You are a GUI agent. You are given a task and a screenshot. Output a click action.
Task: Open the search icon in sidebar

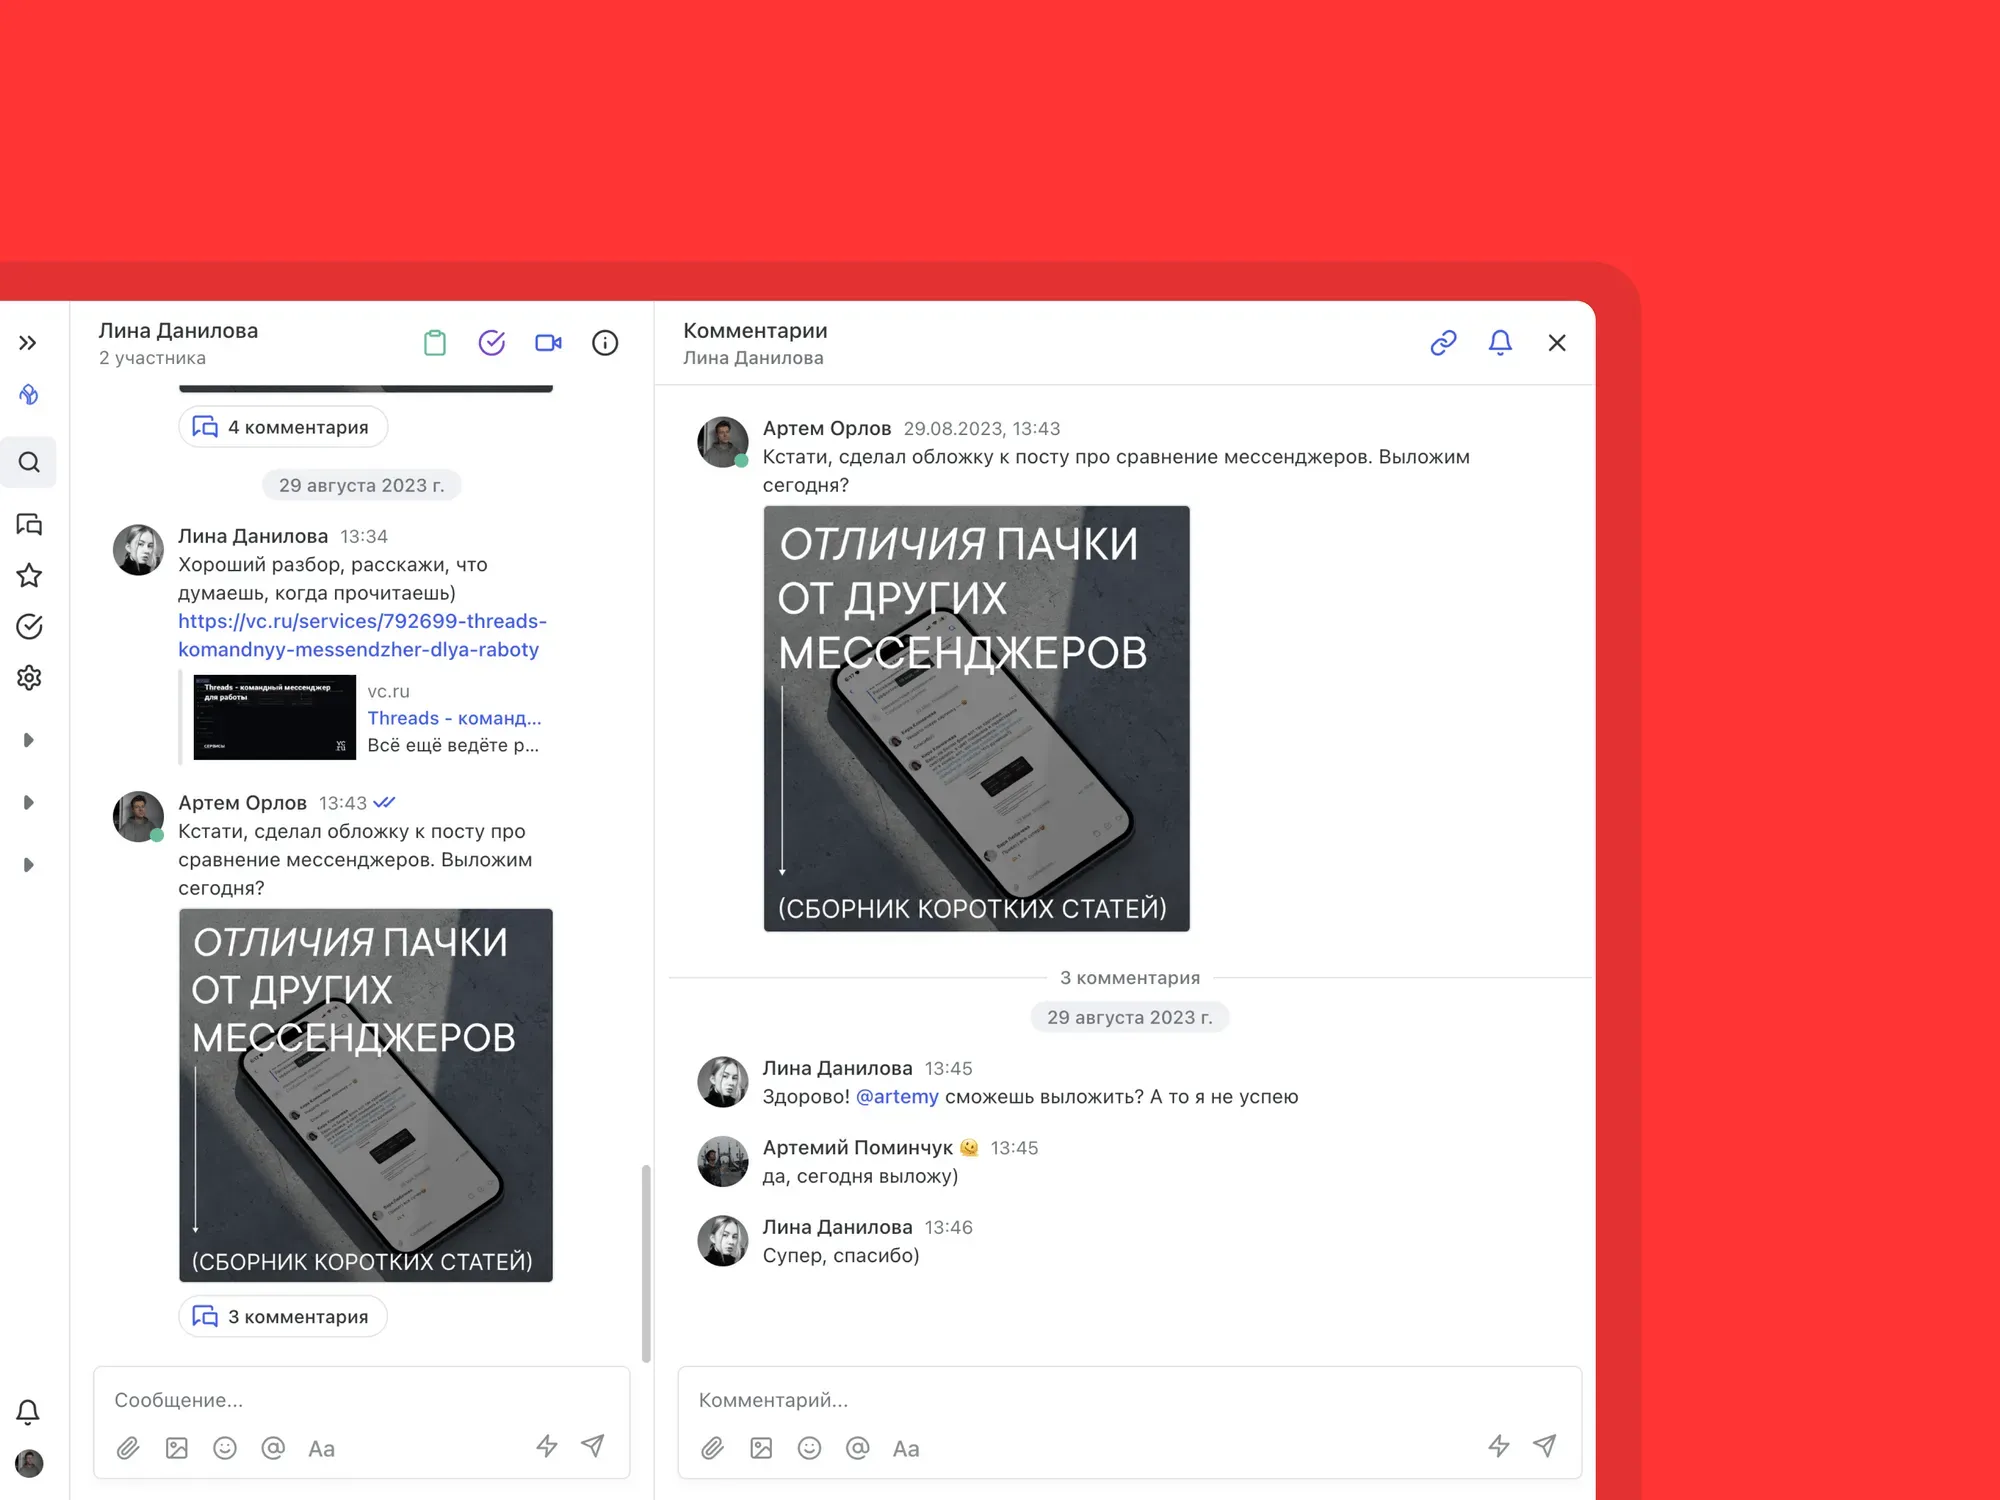point(29,462)
